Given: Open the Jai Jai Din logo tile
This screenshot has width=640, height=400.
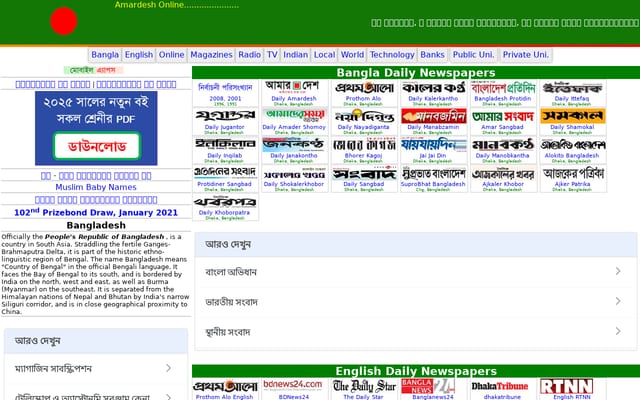Looking at the screenshot, I should coord(433,144).
